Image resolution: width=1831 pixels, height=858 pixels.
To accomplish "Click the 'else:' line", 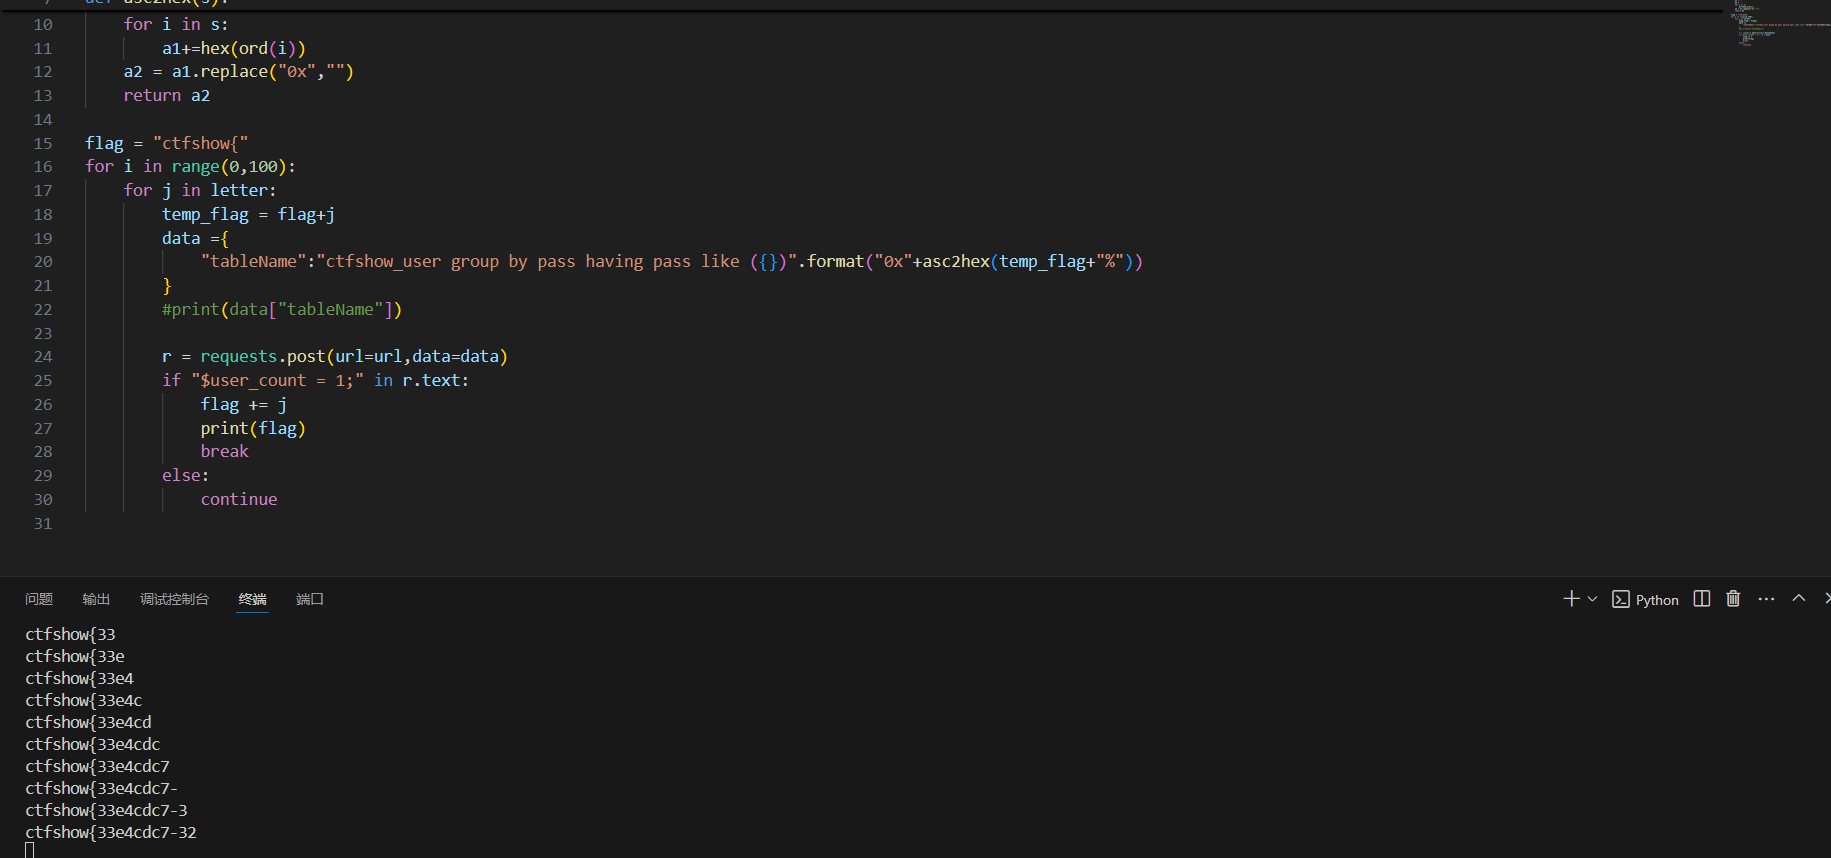I will (x=186, y=476).
